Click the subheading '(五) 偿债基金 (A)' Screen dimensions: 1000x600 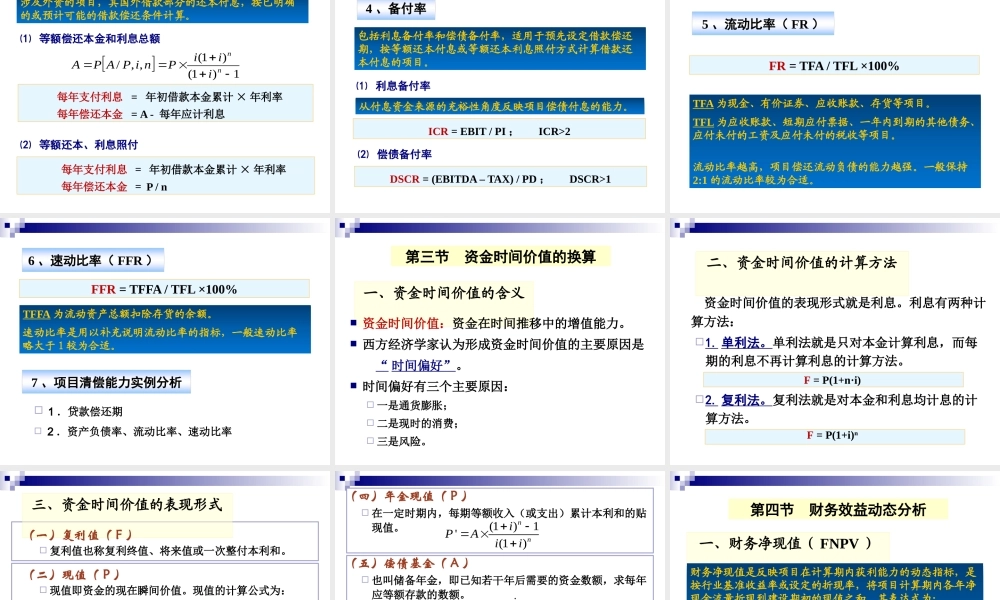pos(410,563)
